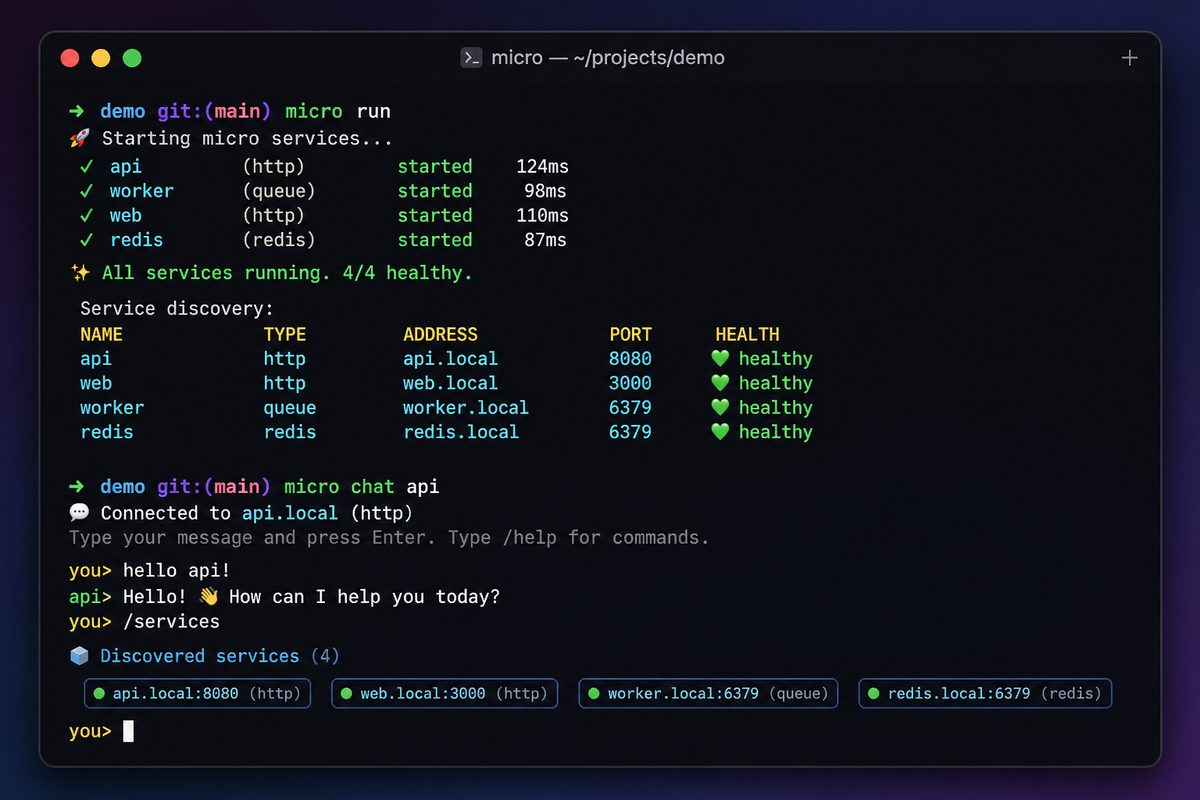The width and height of the screenshot is (1200, 800).
Task: Click the checkmark next to worker started
Action: (87, 191)
